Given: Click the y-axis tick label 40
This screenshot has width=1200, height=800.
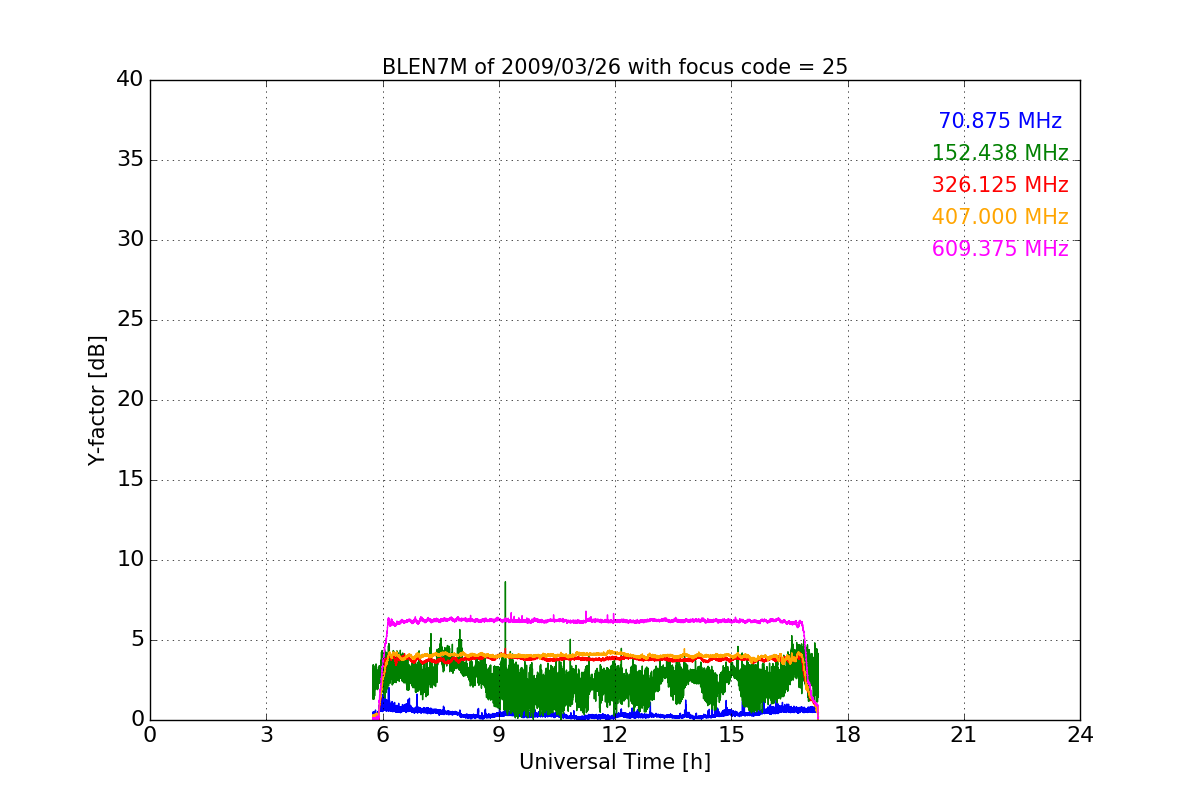Looking at the screenshot, I should coord(130,80).
